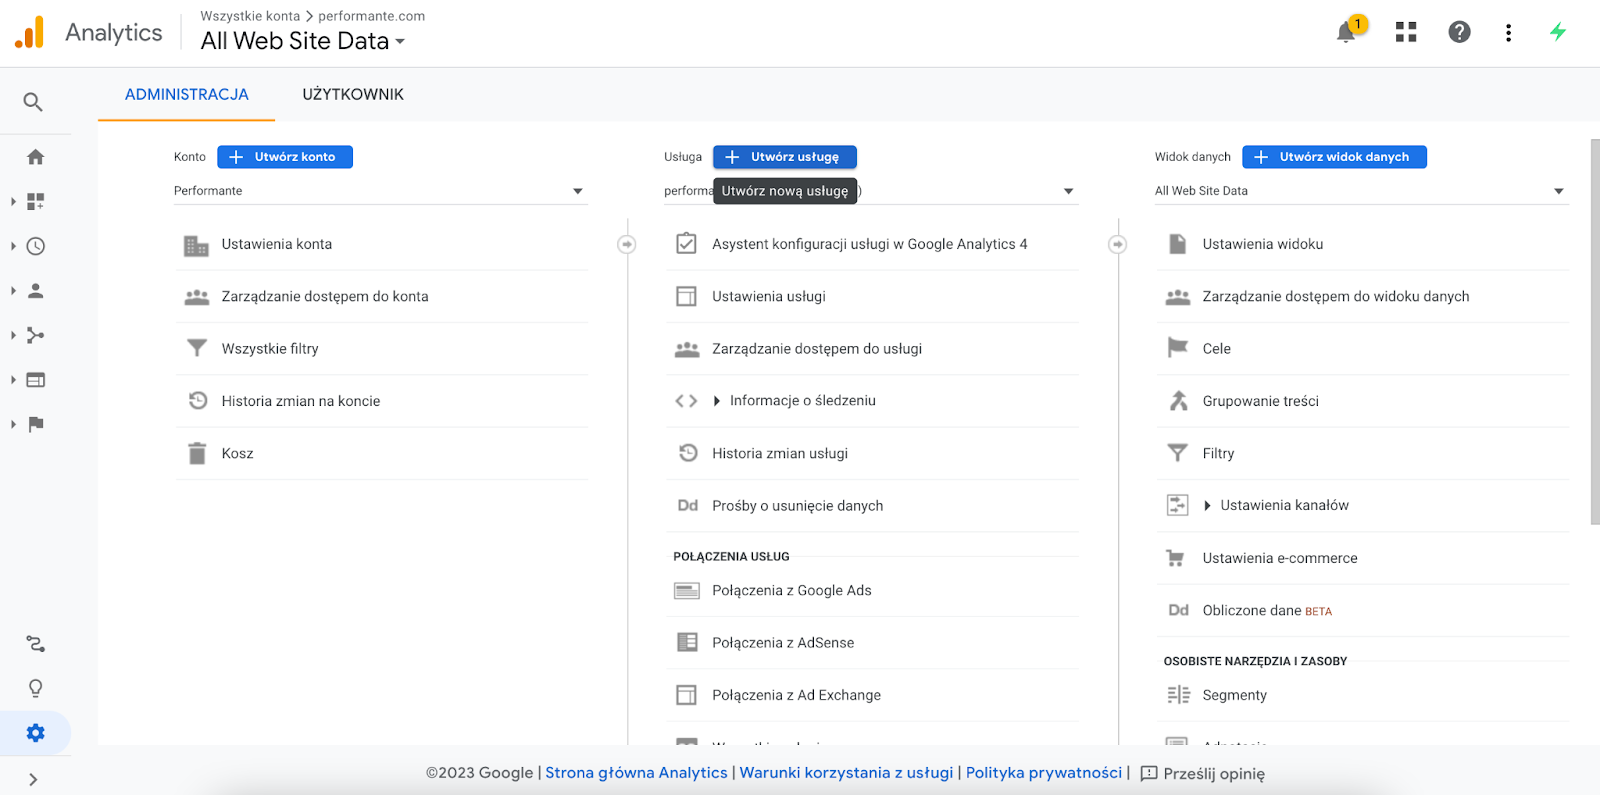
Task: Open the search icon in left sidebar
Action: (x=33, y=102)
